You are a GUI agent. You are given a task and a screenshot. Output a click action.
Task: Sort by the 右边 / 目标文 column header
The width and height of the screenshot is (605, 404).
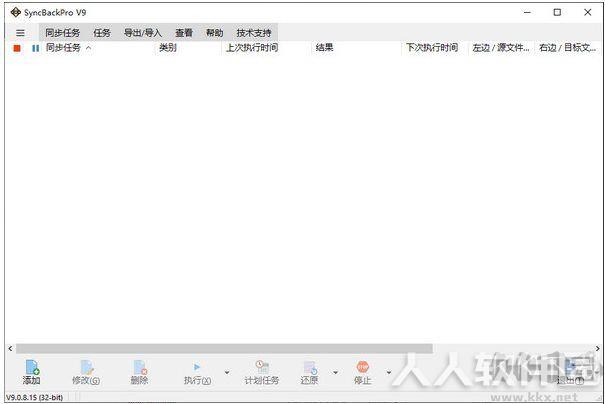point(568,48)
